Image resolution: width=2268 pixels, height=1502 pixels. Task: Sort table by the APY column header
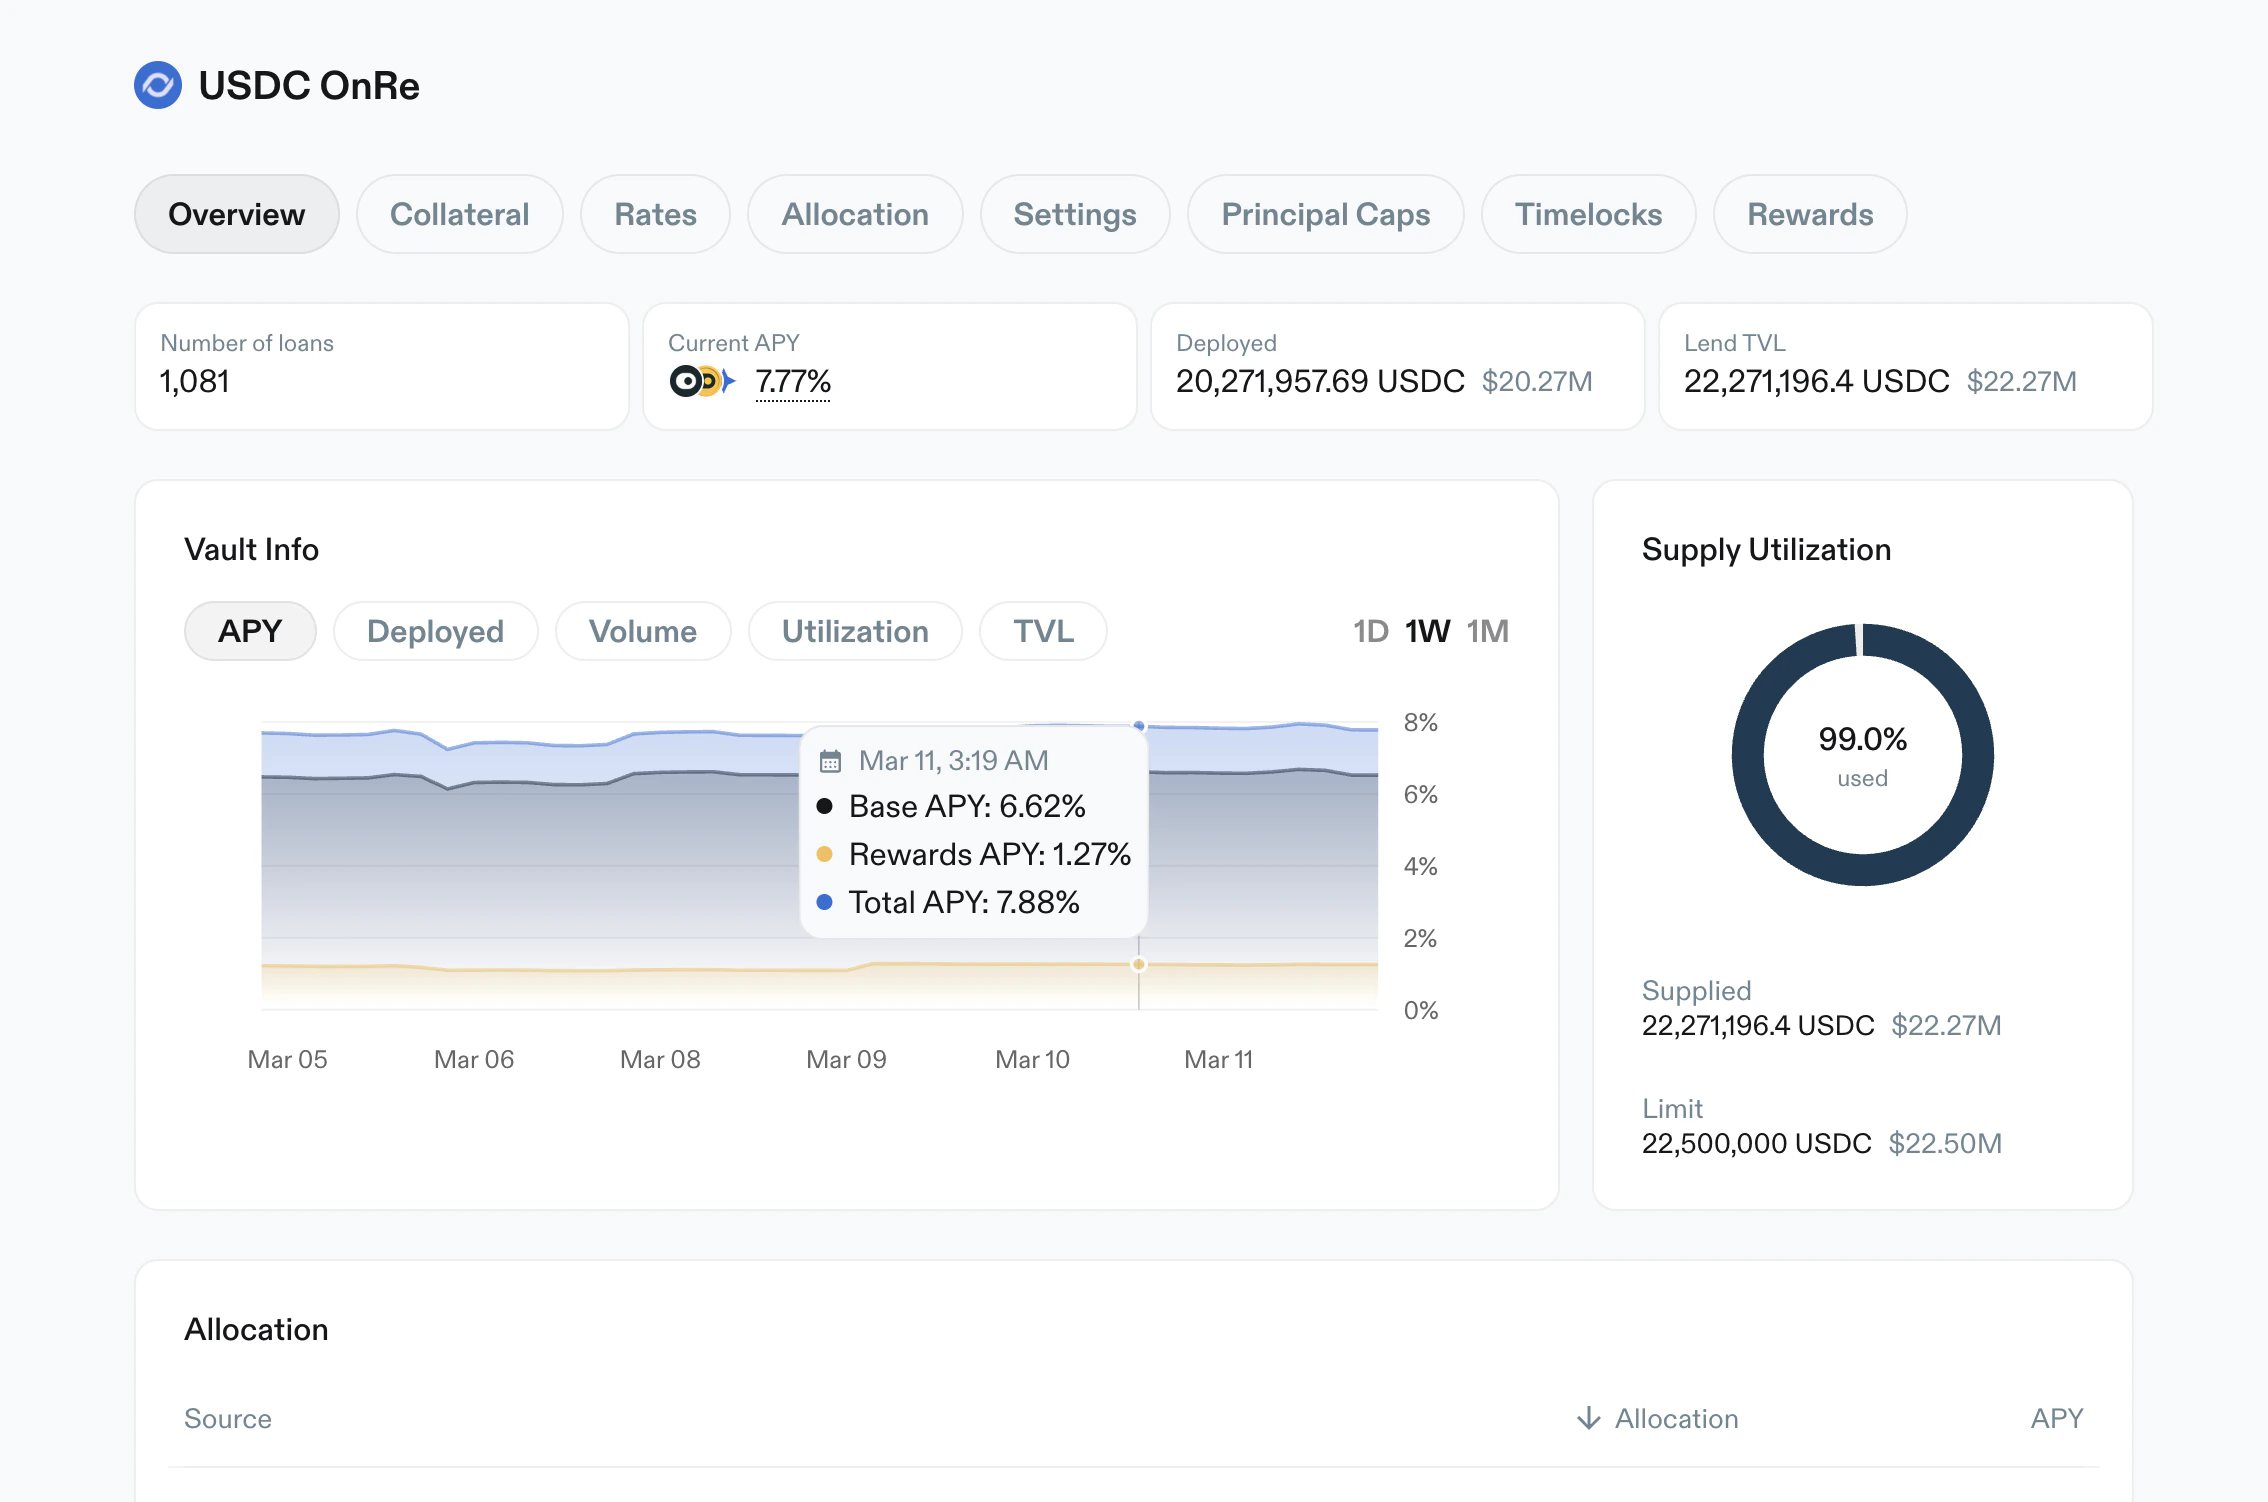(x=2056, y=1418)
